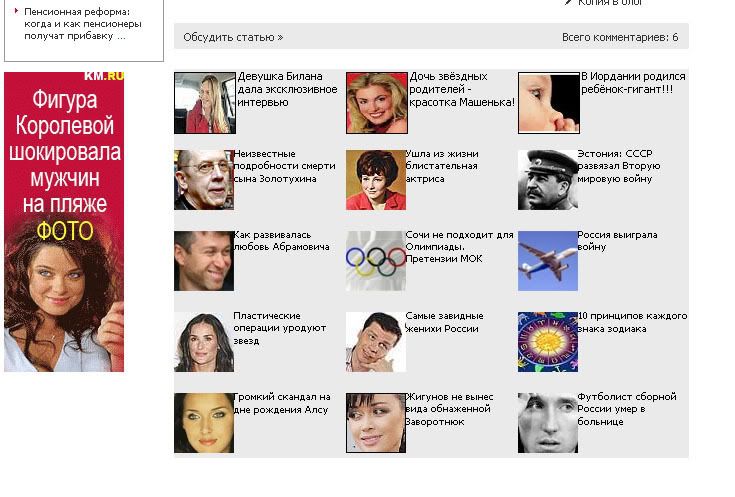The image size is (735, 497).
Task: Open headline Сочи не подходит для Олимпиады
Action: 459,247
